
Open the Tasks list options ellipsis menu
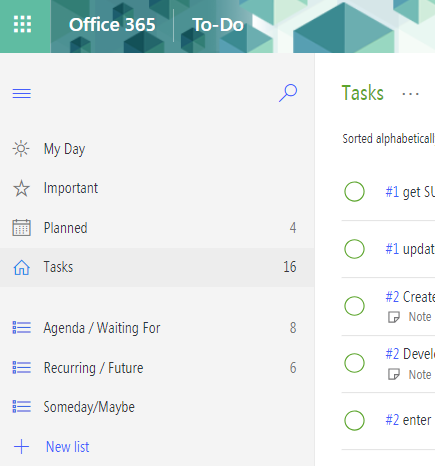[410, 94]
